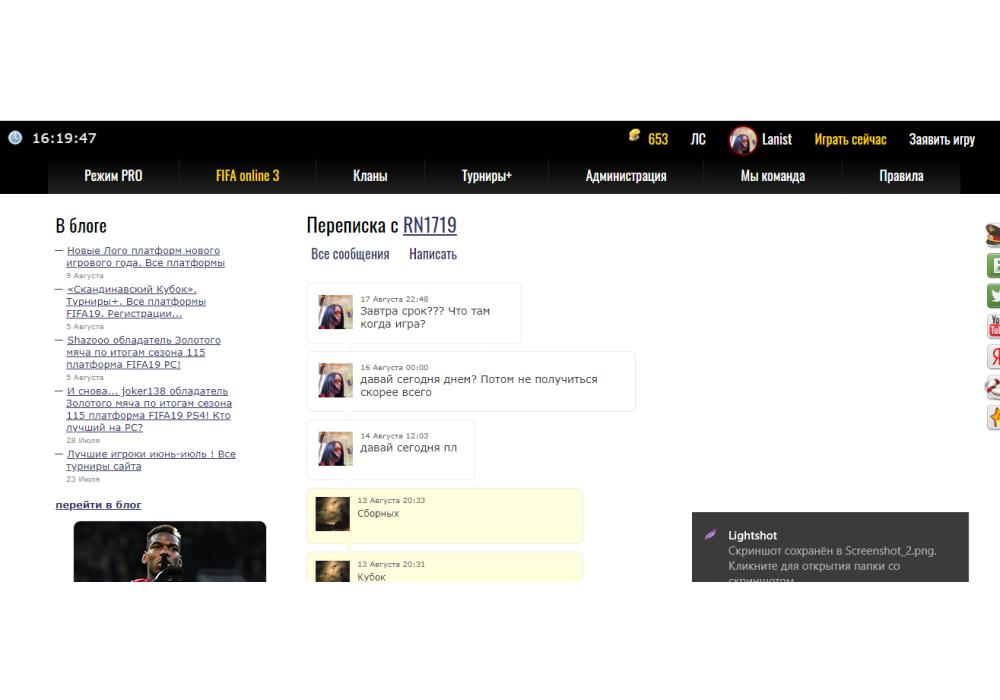
Task: Open the FIFA online 3 menu item
Action: tap(247, 176)
